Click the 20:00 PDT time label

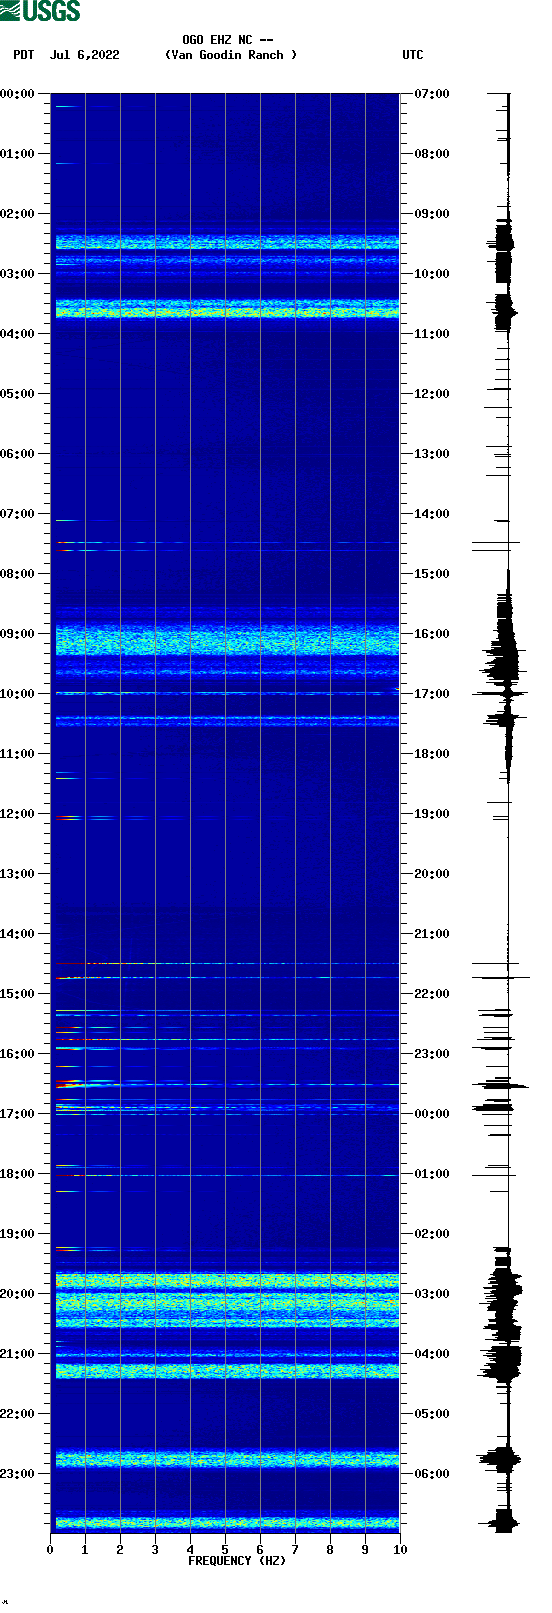(x=18, y=1294)
